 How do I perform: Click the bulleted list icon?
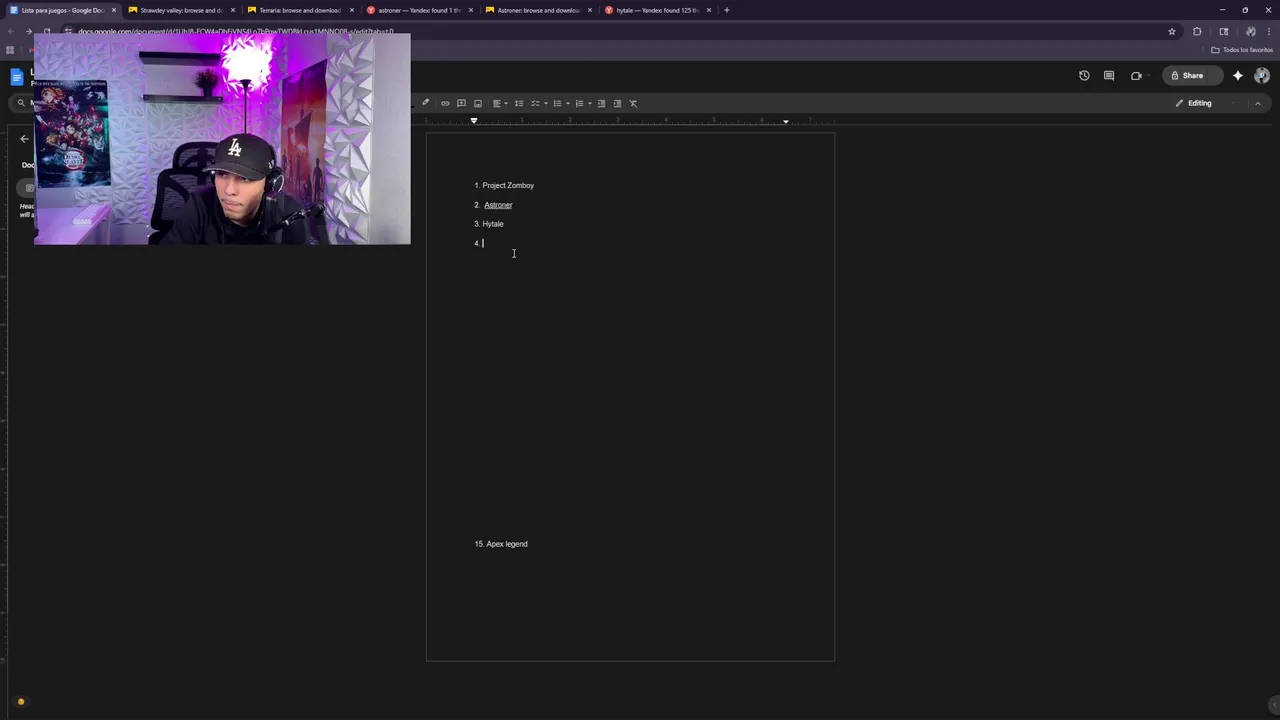click(x=557, y=103)
